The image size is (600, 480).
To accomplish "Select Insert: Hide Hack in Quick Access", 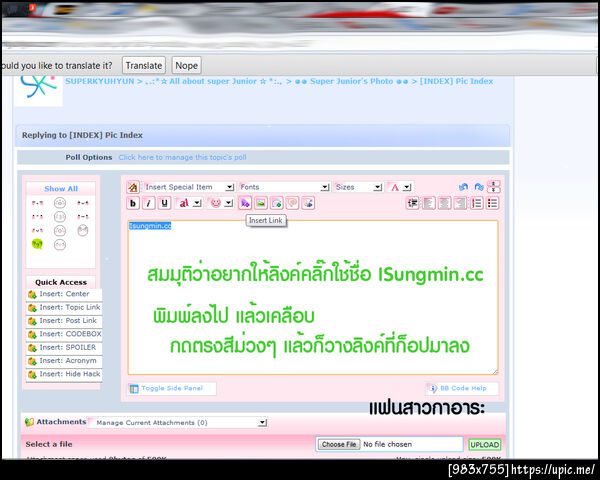I will 64,374.
